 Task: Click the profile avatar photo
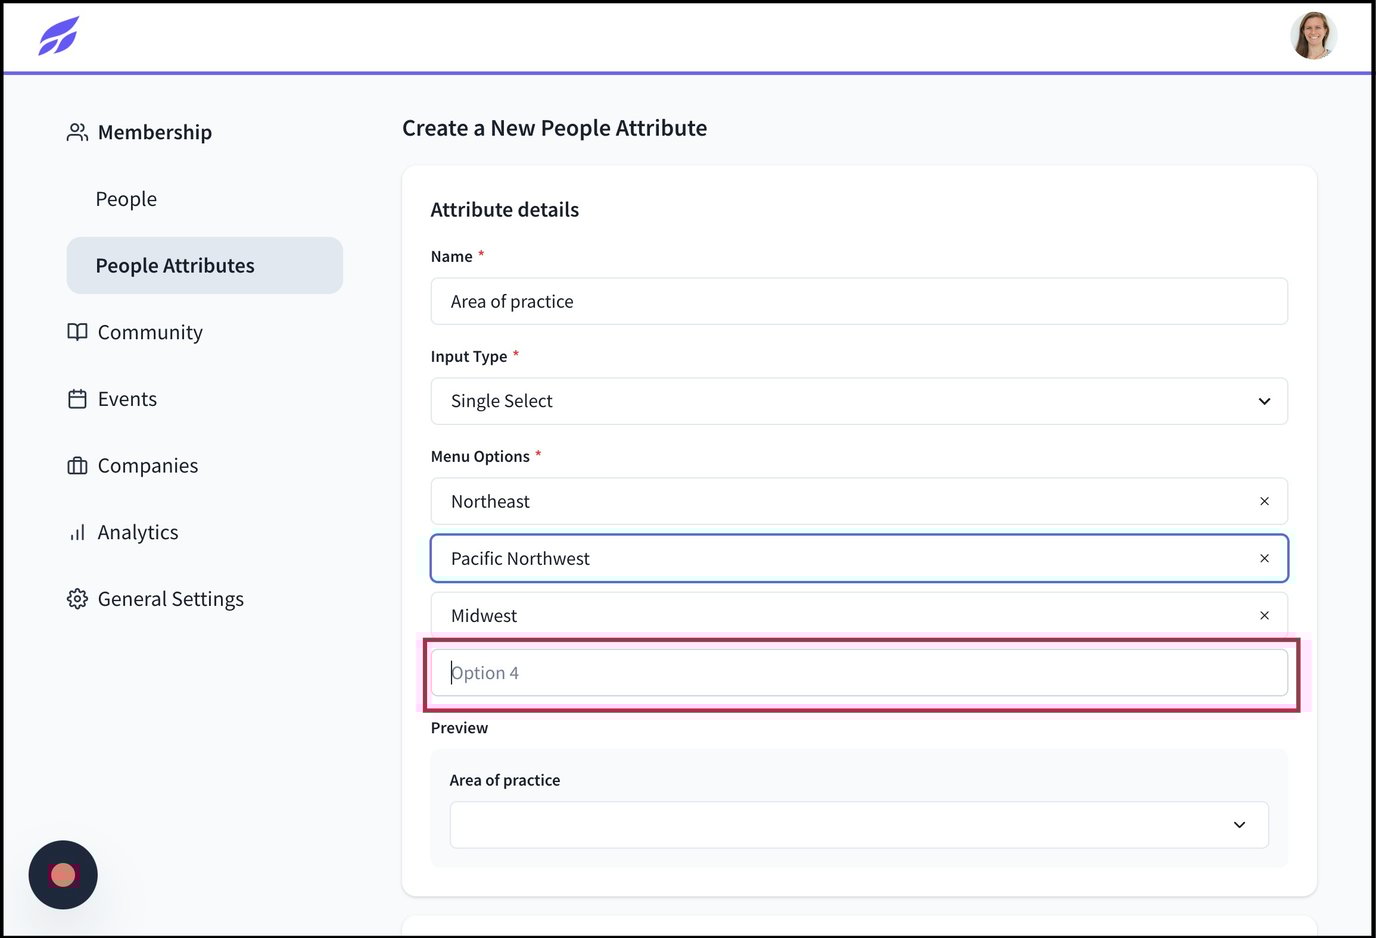click(x=1313, y=35)
